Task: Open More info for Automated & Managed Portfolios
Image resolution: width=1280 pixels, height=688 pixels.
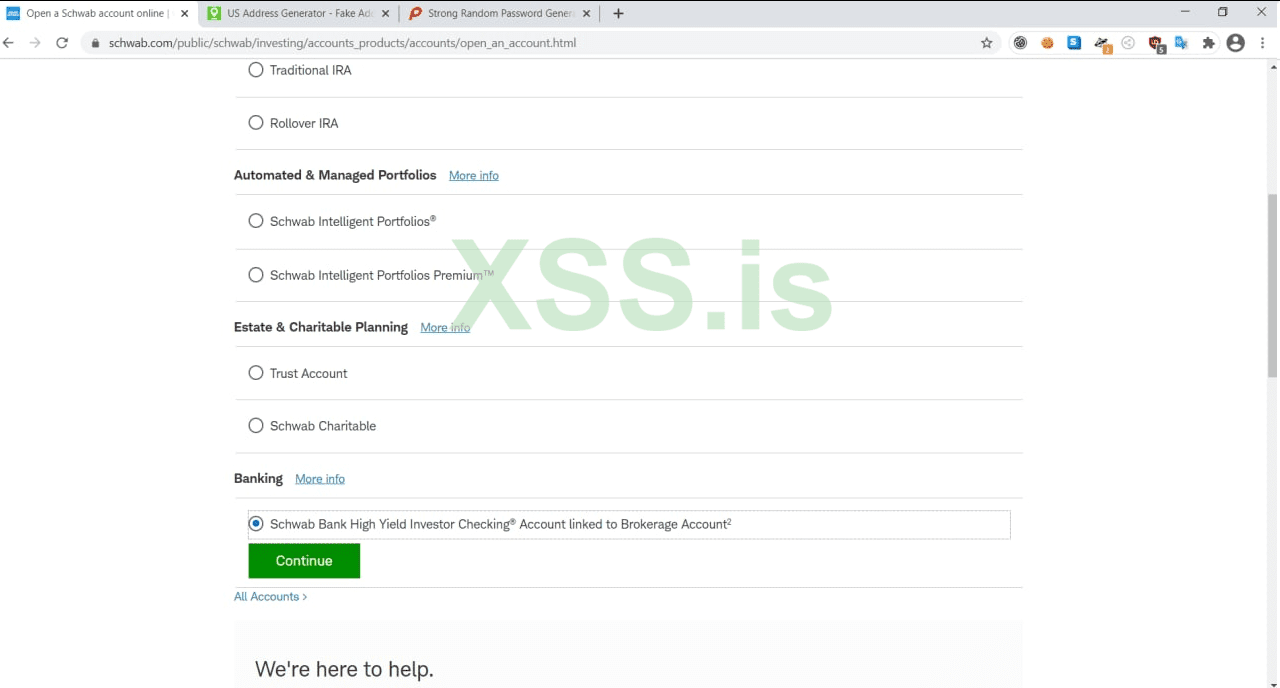Action: click(x=474, y=175)
